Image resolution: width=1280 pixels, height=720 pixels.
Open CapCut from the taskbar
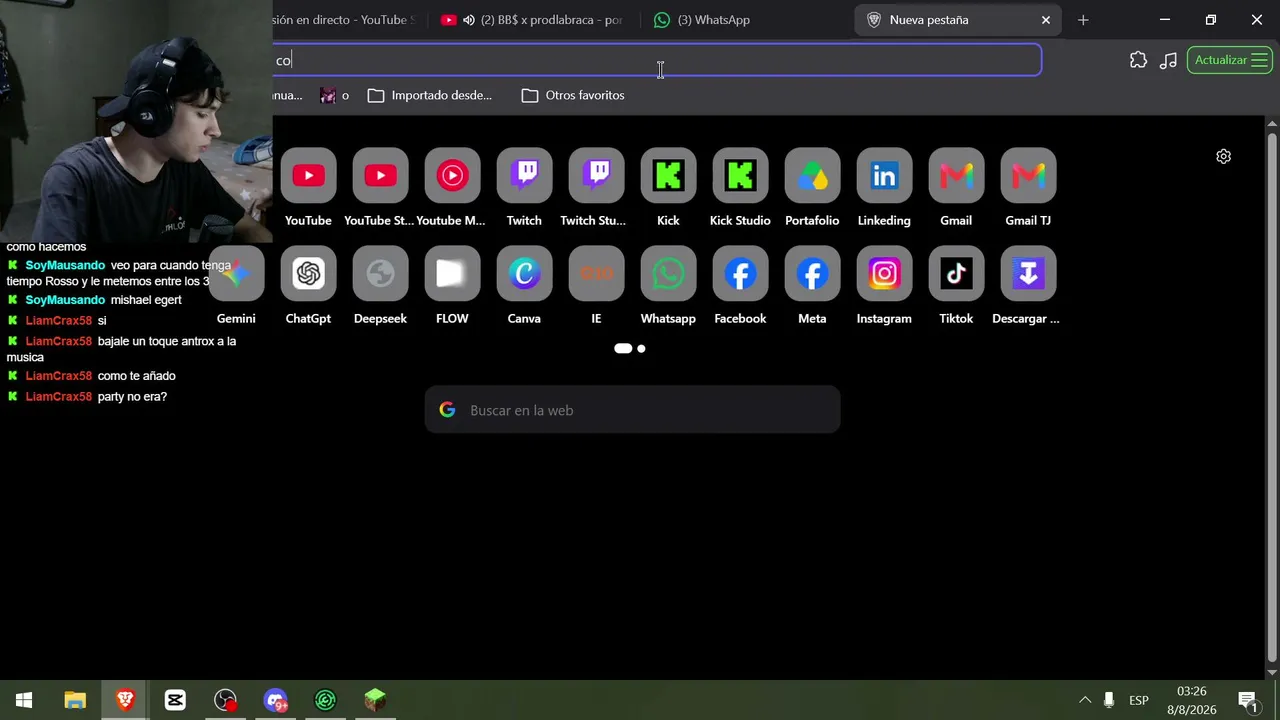175,700
